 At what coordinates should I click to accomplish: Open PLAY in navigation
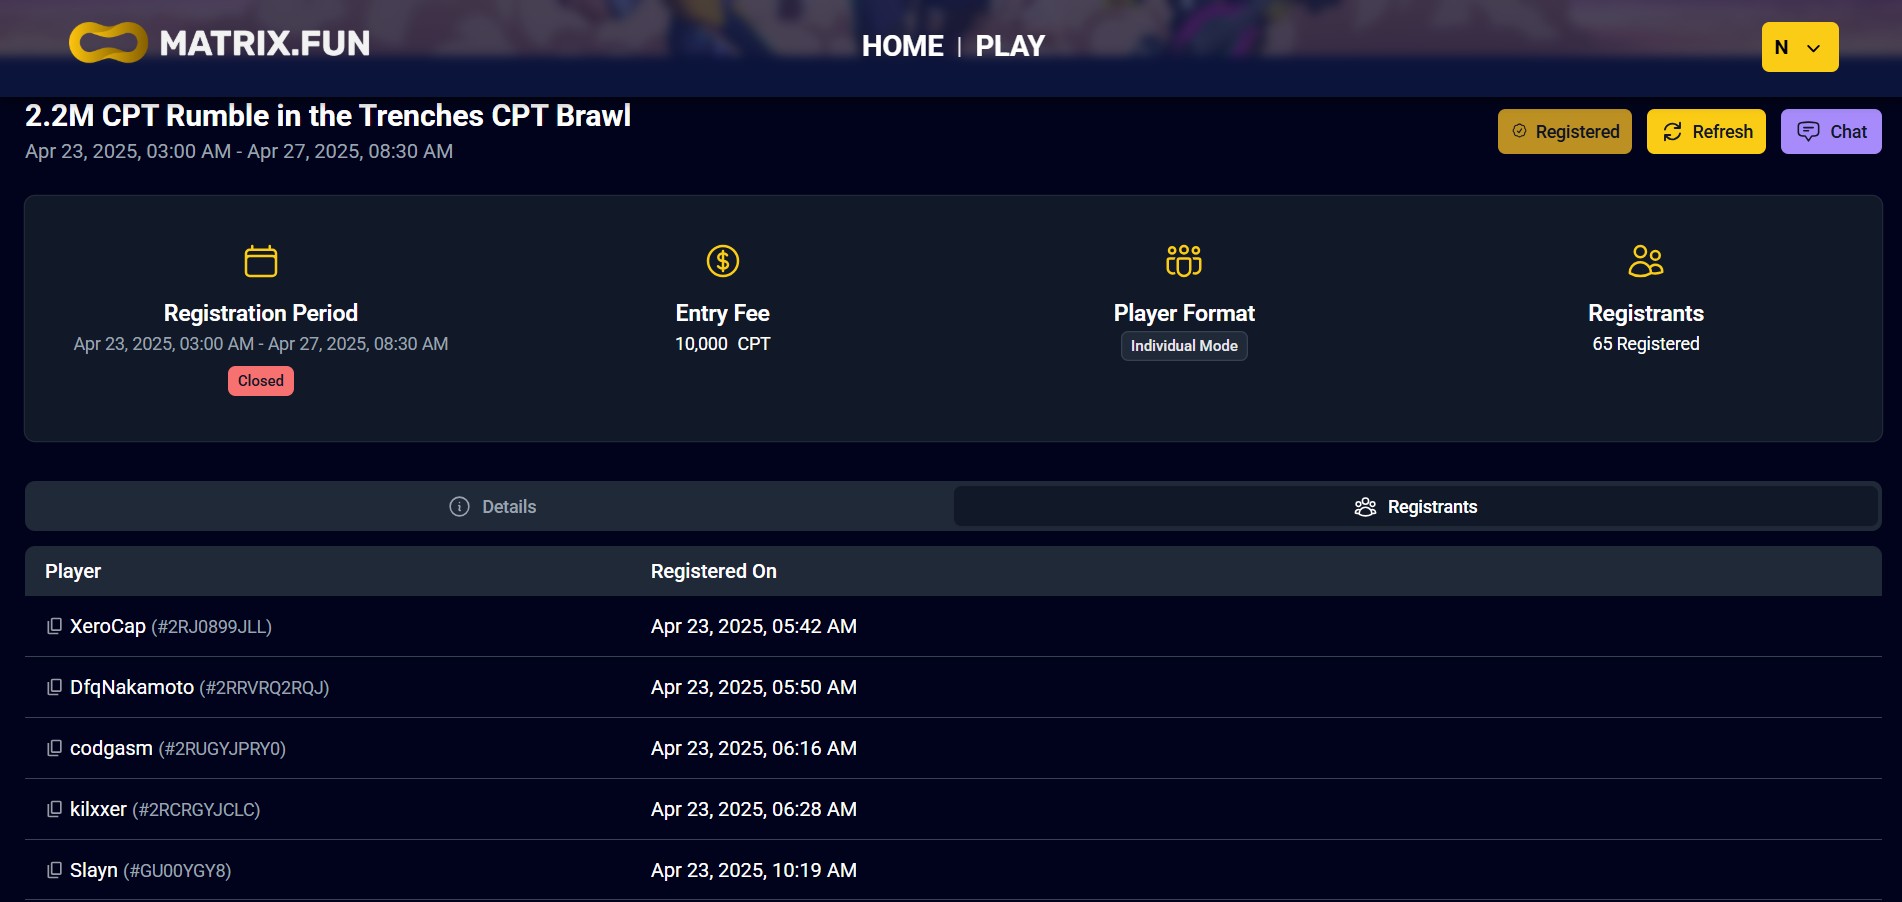click(x=1010, y=46)
